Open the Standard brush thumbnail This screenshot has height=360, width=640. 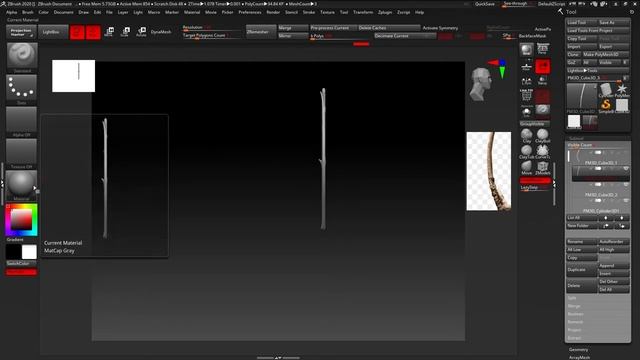(22, 55)
